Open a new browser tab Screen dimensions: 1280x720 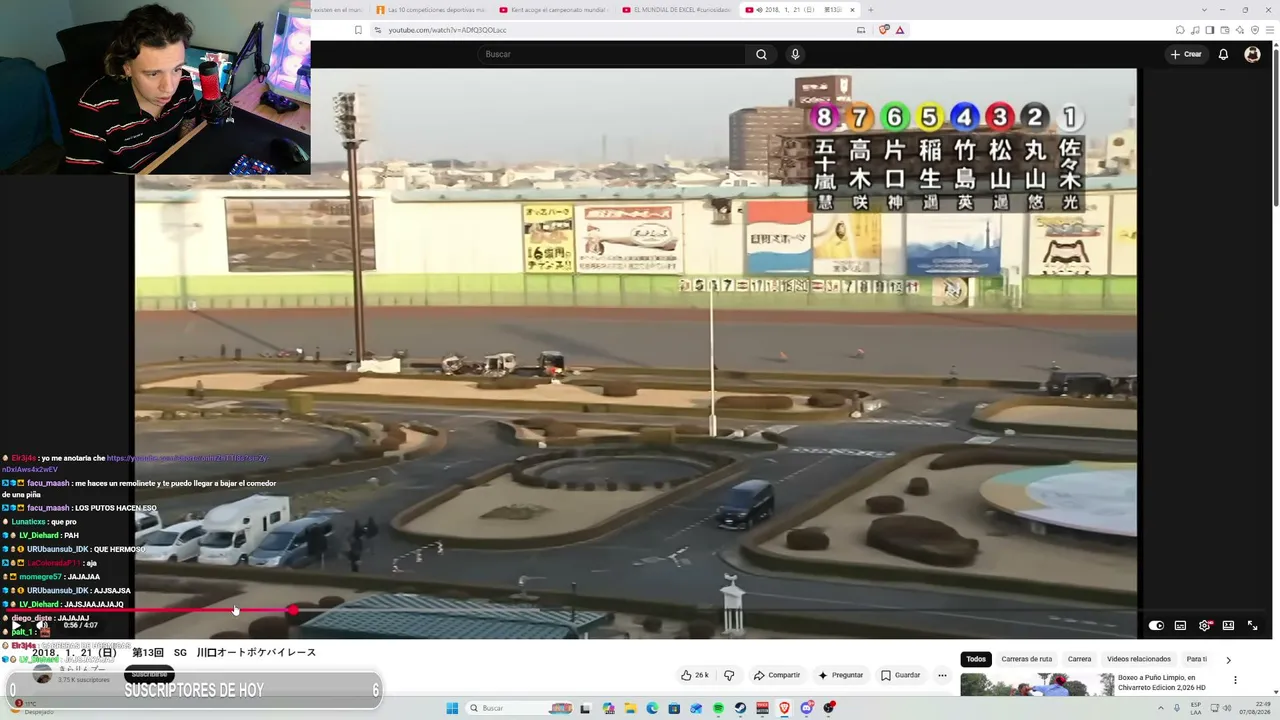coord(870,10)
